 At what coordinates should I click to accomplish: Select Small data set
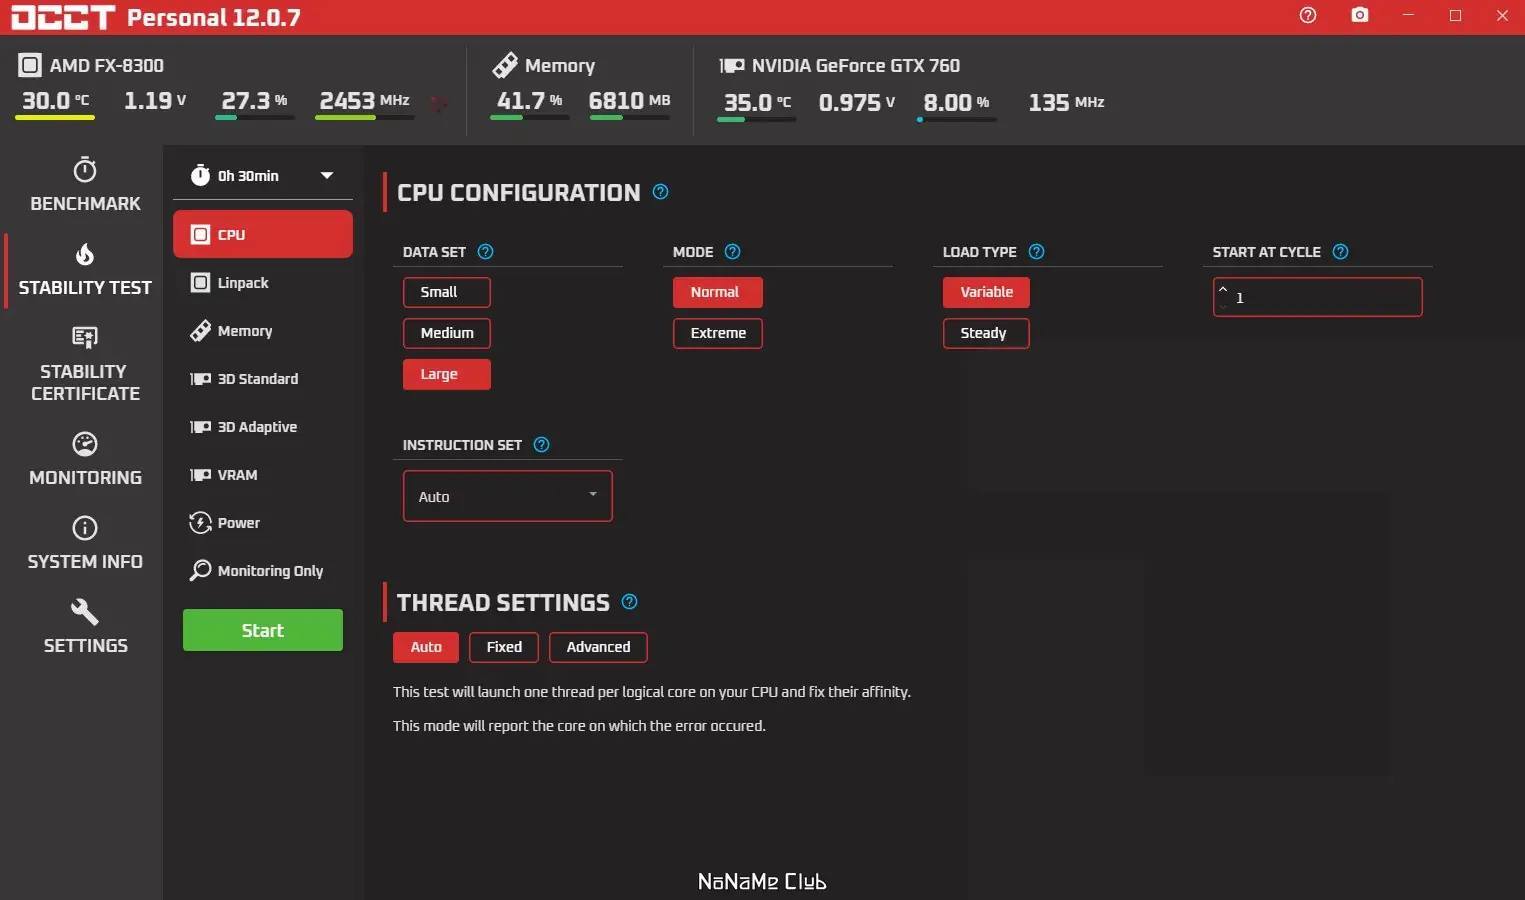click(x=447, y=292)
